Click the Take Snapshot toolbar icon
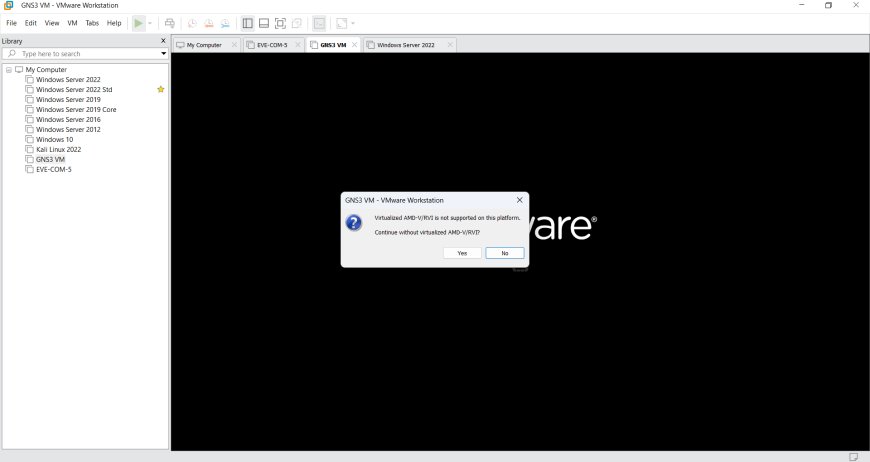870x462 pixels. point(192,23)
